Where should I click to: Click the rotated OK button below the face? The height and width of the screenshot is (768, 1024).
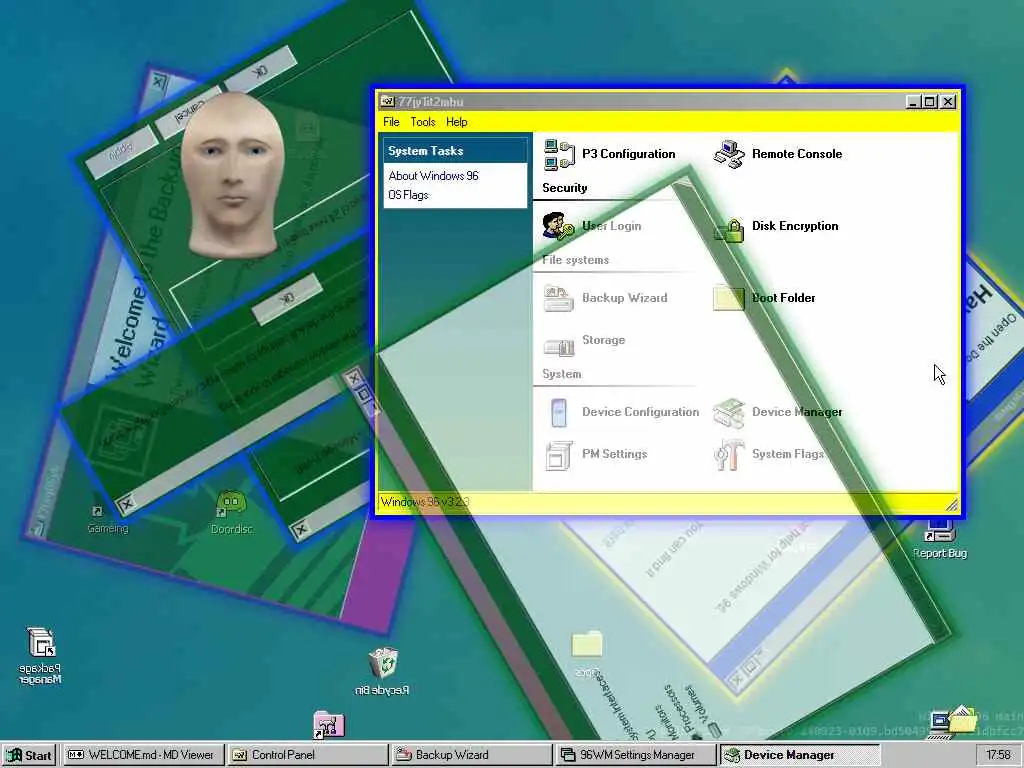[287, 299]
